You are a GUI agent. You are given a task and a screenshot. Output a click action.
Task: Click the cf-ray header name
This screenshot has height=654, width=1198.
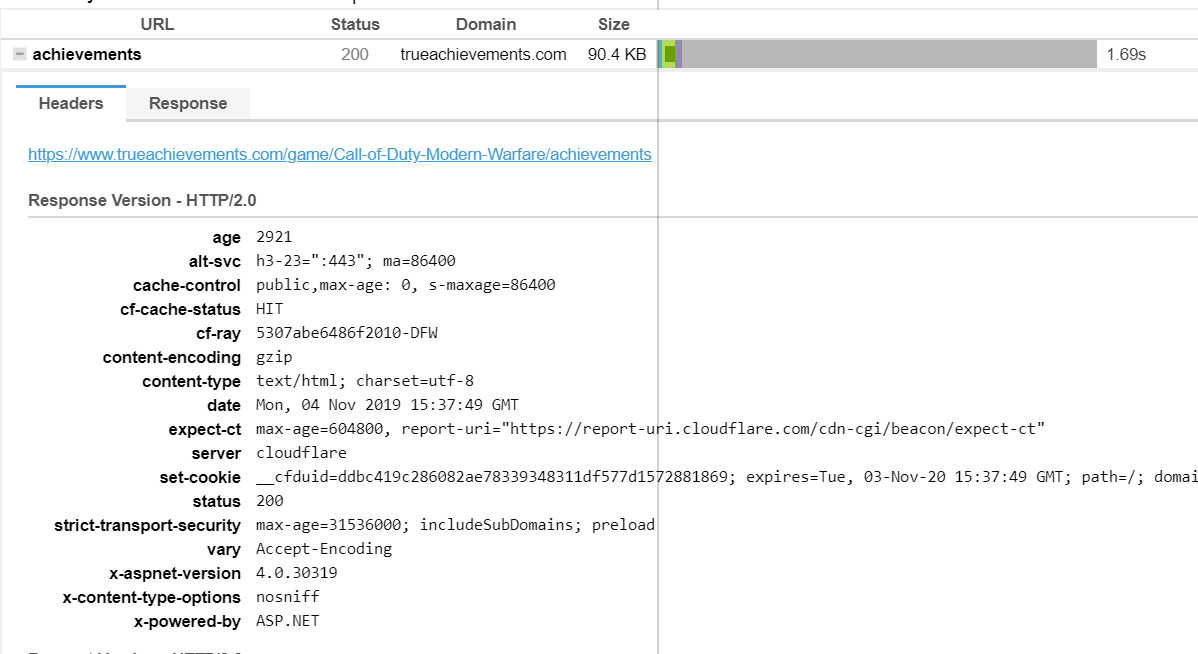pos(219,333)
